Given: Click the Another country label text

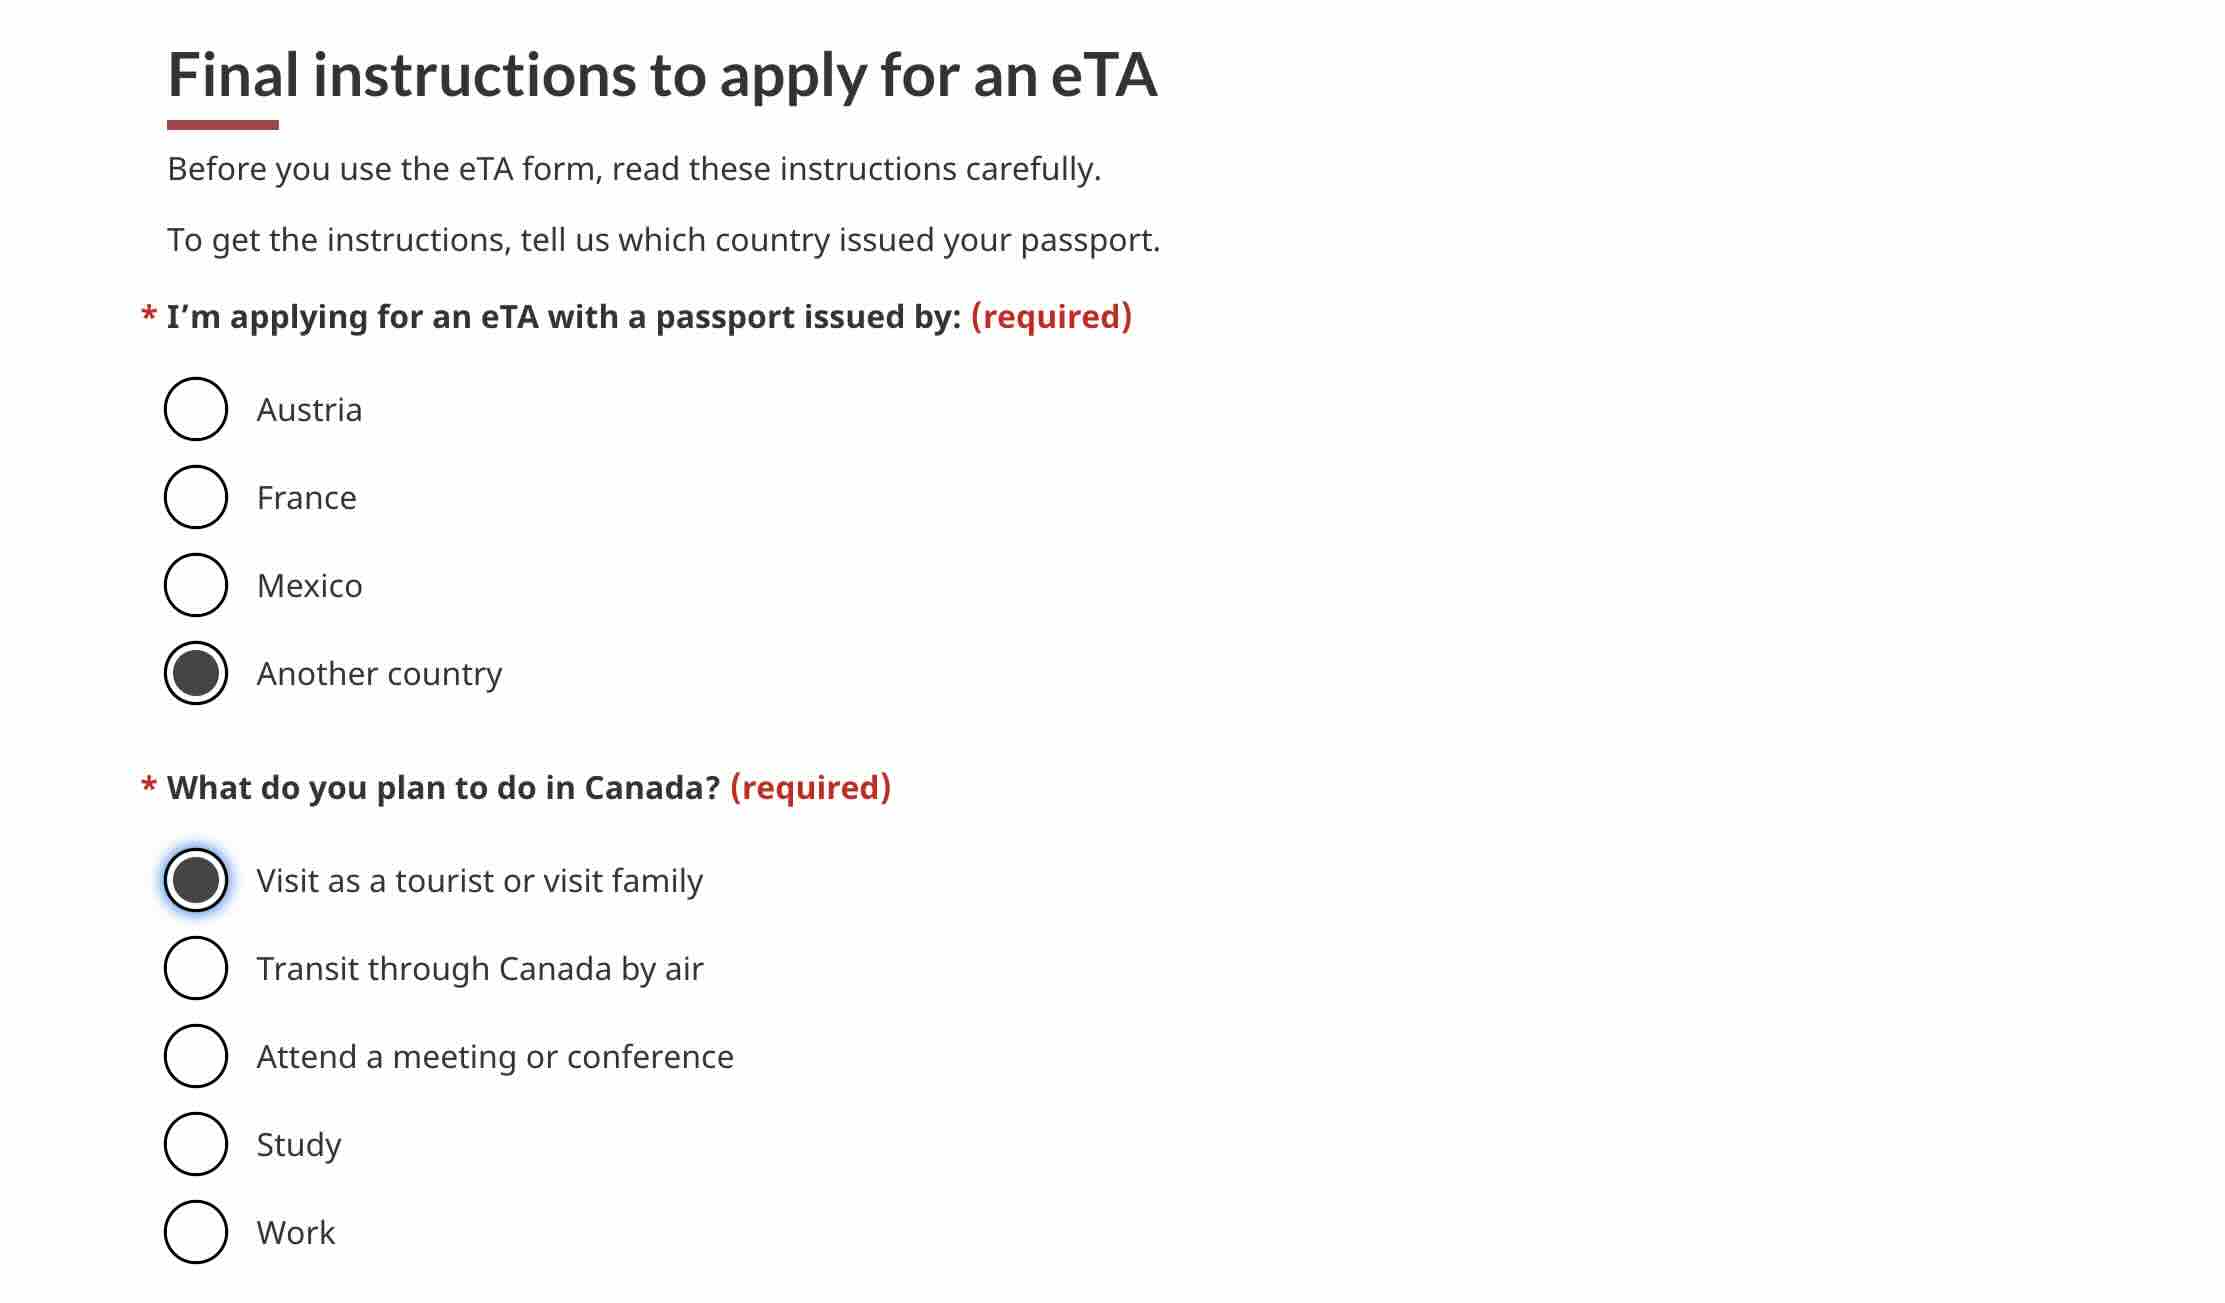Looking at the screenshot, I should coord(380,672).
